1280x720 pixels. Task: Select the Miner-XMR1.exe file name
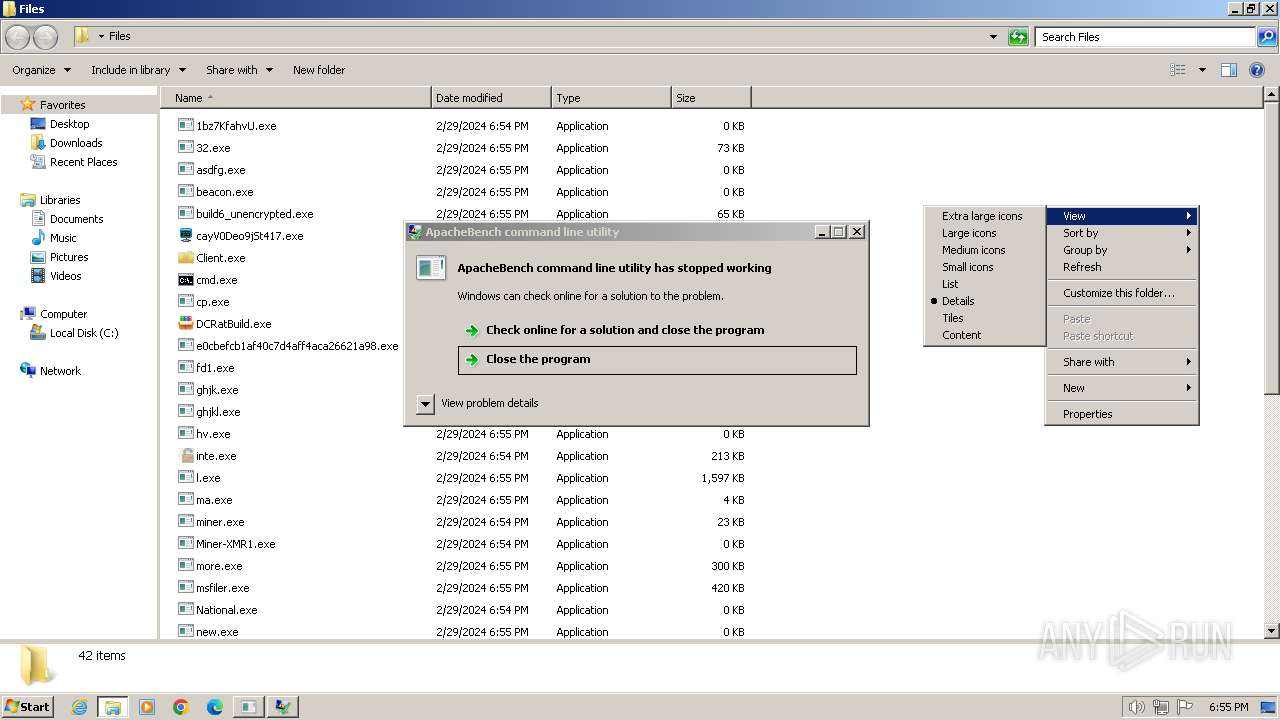236,544
